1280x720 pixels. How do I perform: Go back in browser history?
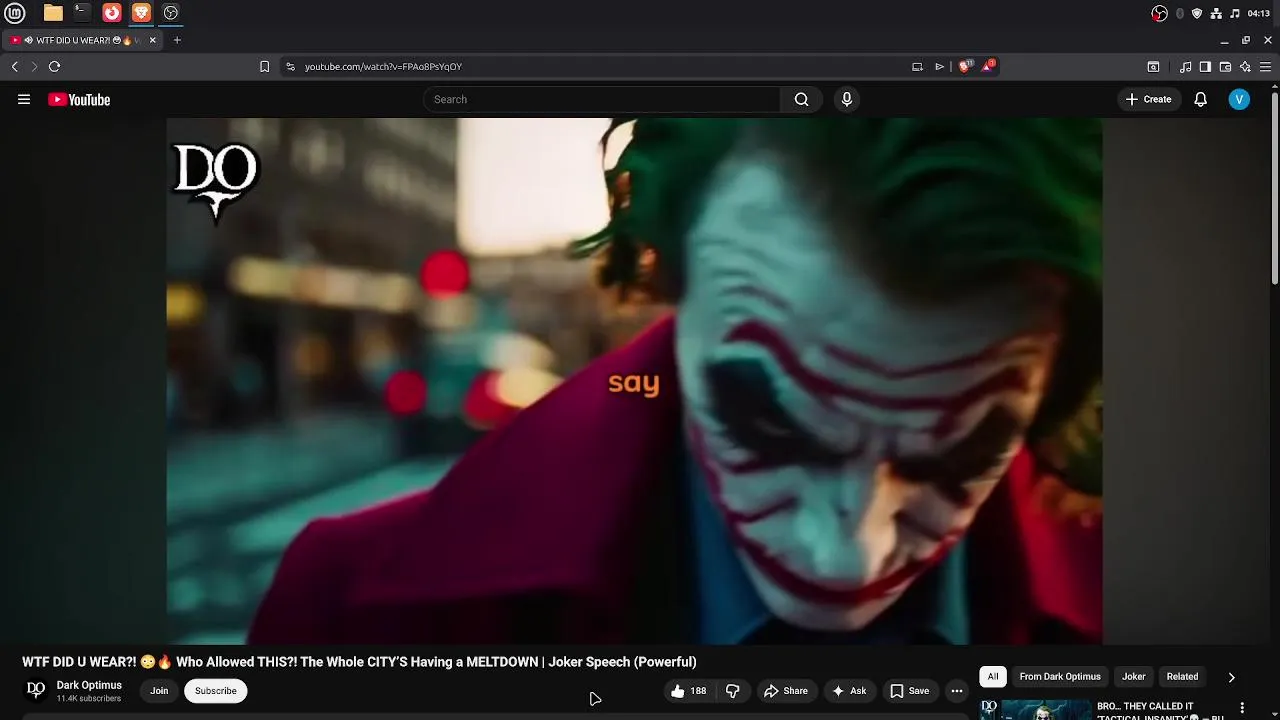(15, 66)
